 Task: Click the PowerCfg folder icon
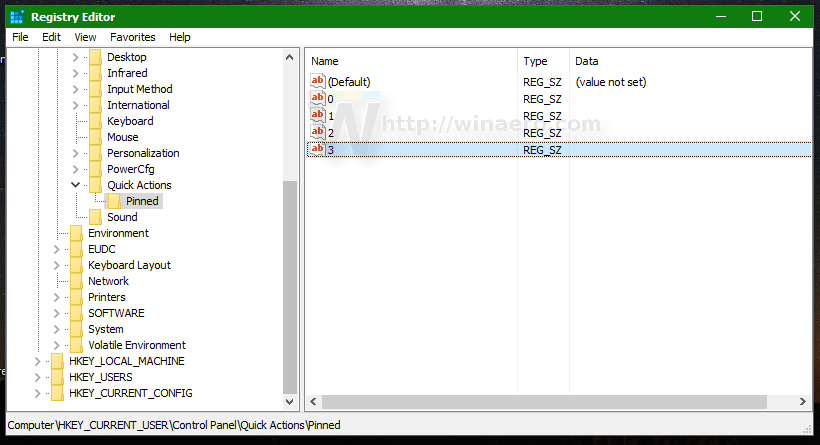click(x=95, y=169)
